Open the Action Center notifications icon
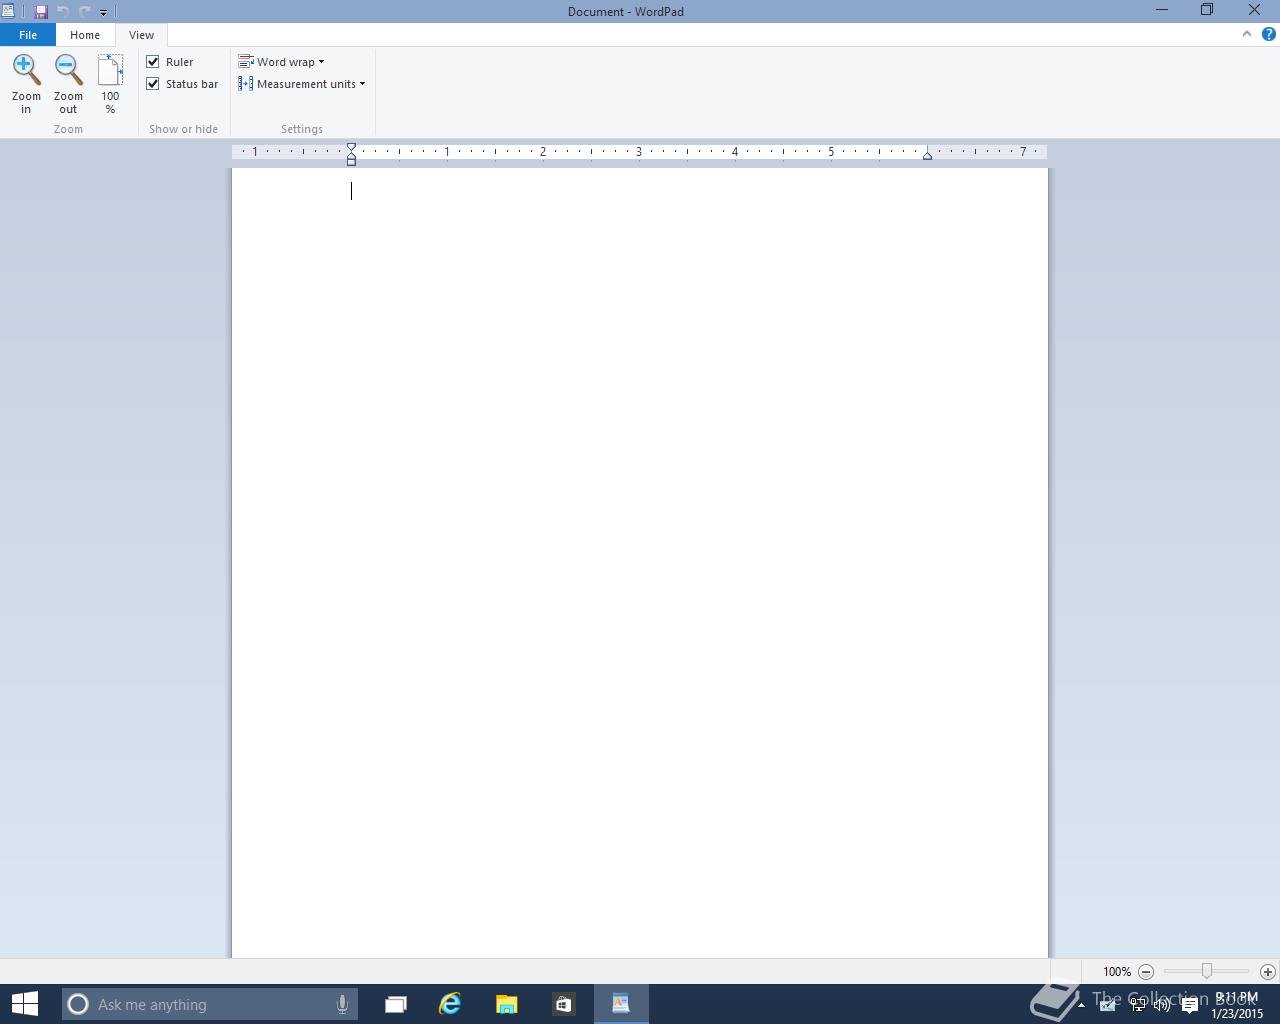Viewport: 1280px width, 1024px height. (1190, 1005)
